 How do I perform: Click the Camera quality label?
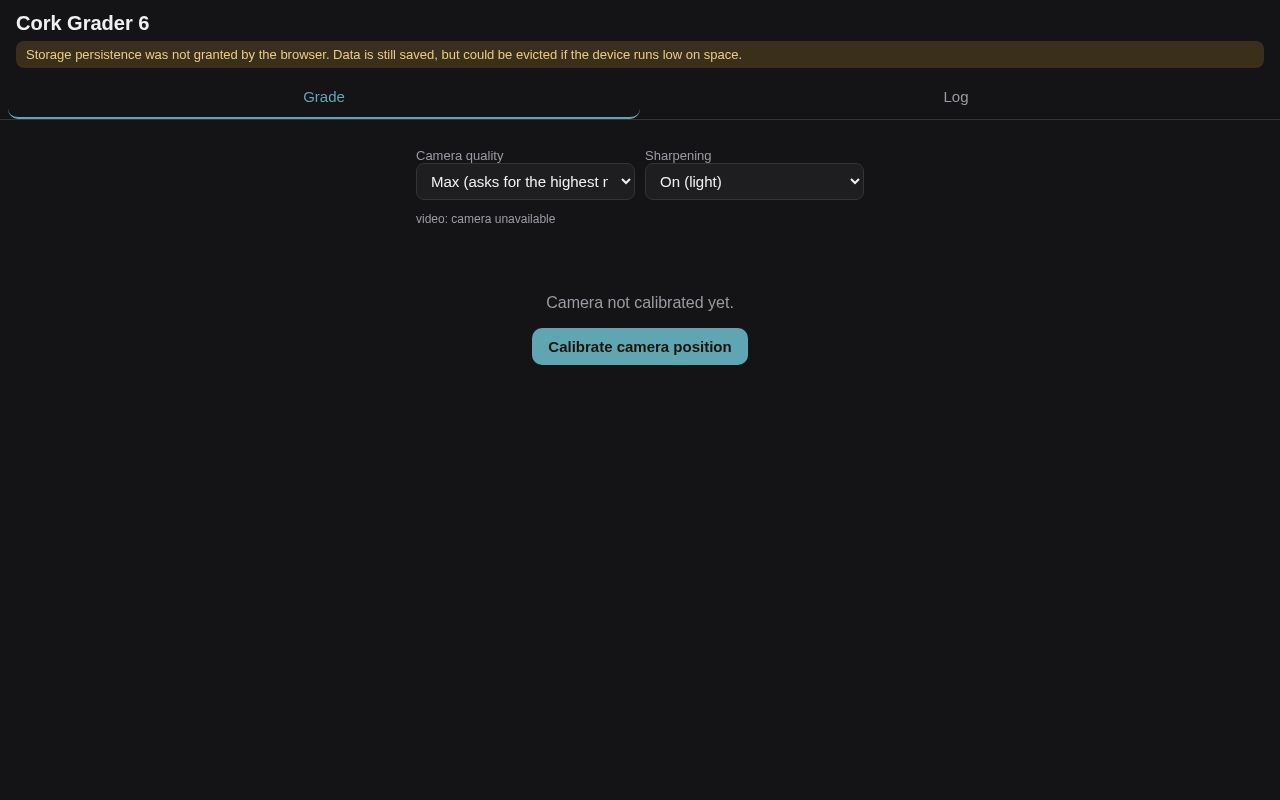(459, 155)
